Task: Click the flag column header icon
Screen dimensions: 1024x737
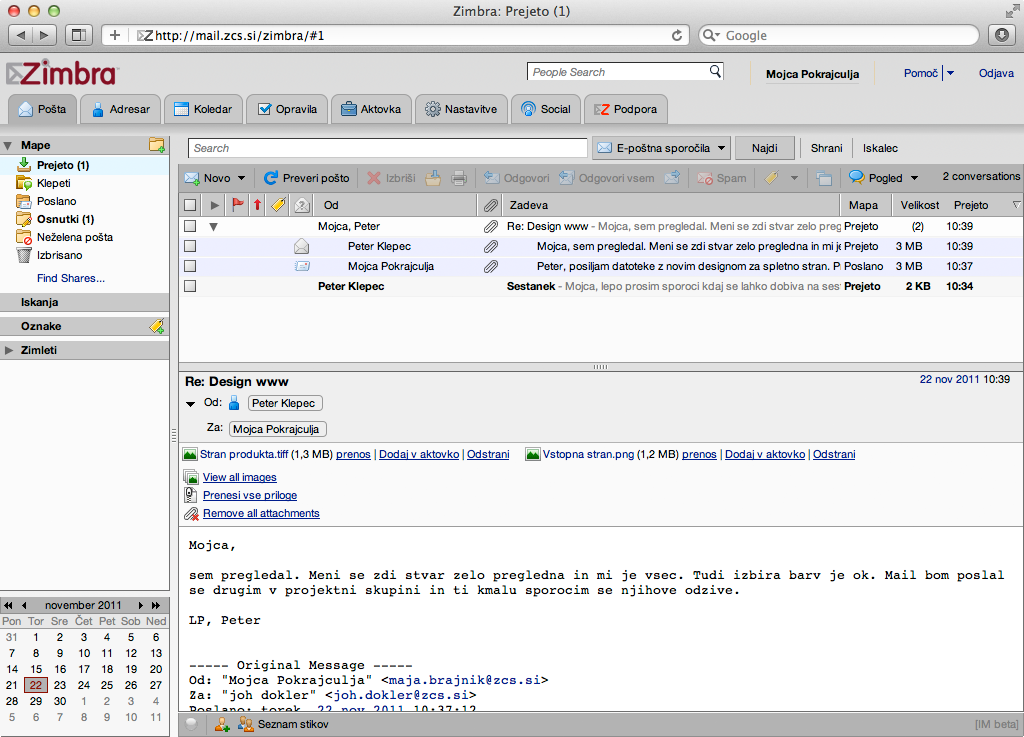Action: click(238, 205)
